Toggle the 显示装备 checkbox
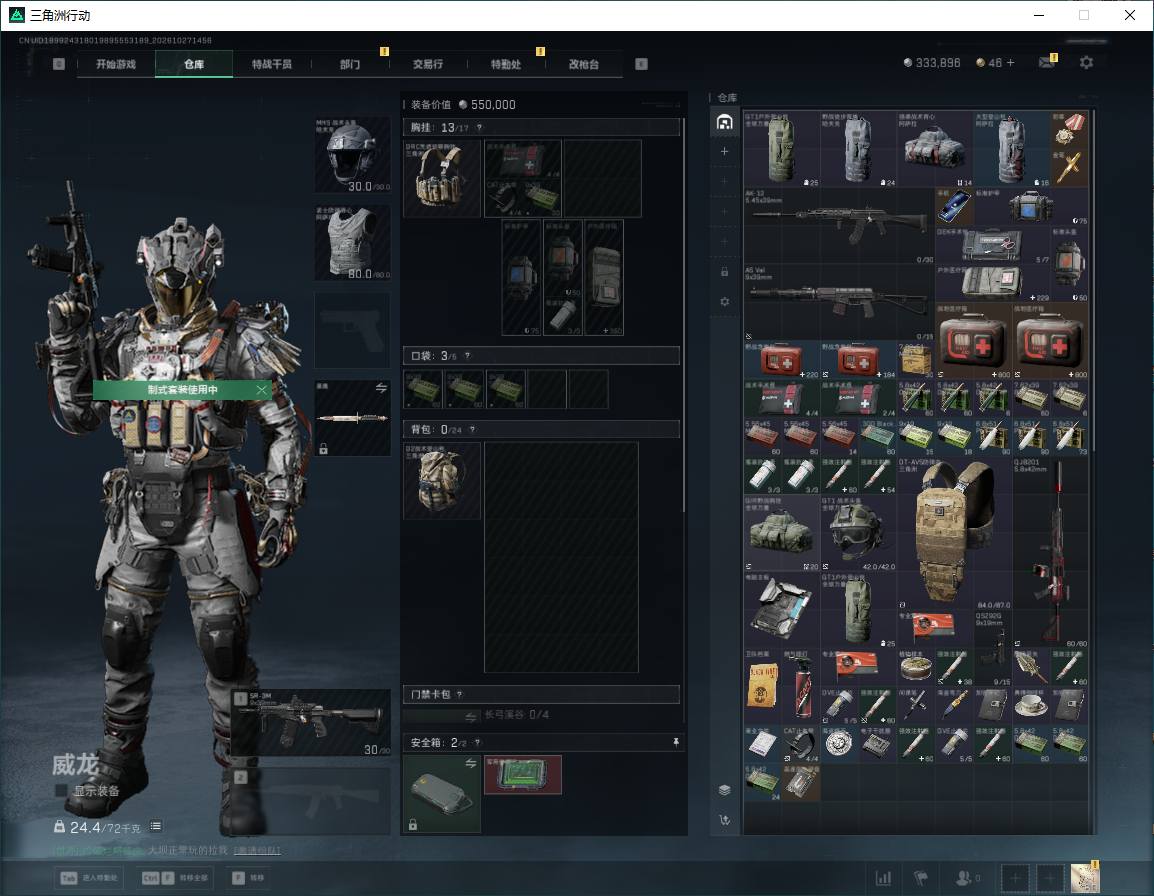The height and width of the screenshot is (896, 1154). point(61,791)
